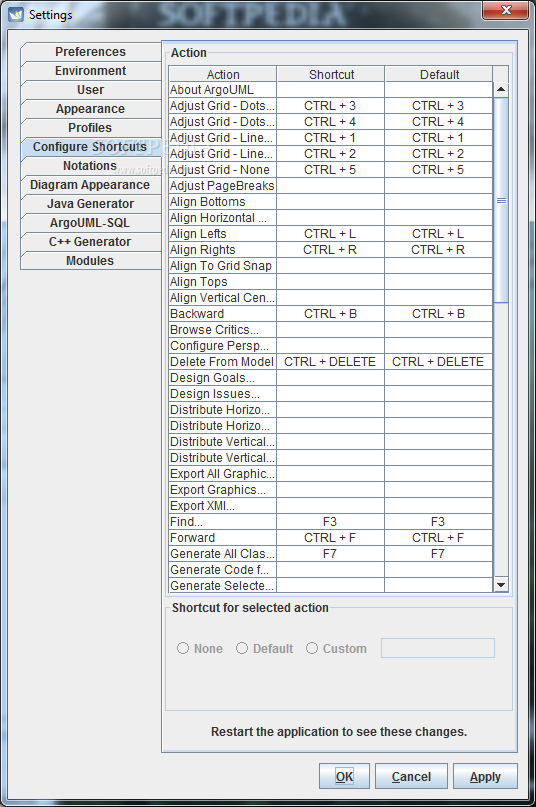Screen dimensions: 536x807
Task: Click the Action column header
Action: point(222,74)
